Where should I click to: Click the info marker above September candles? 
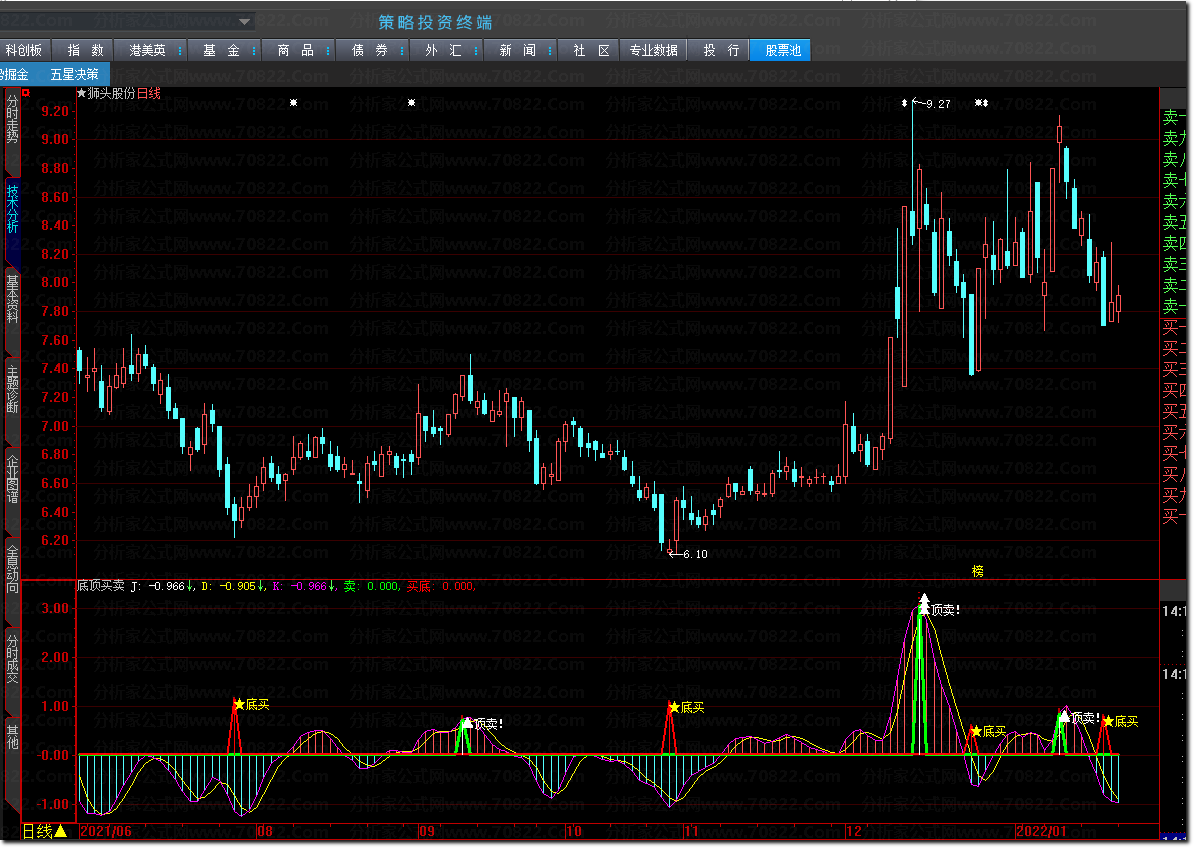(x=412, y=102)
